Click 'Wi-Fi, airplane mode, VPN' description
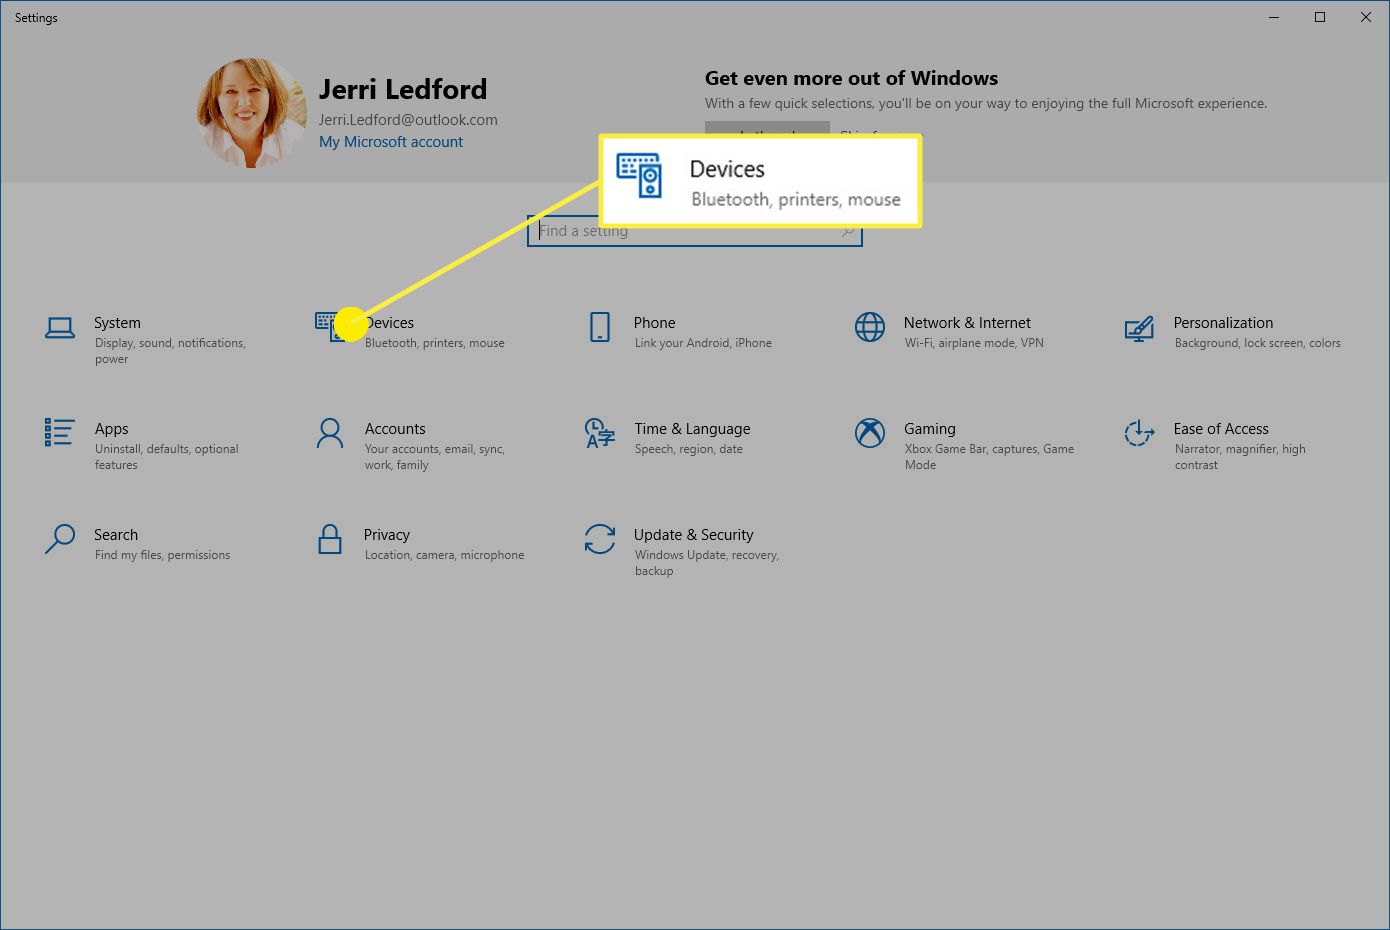1390x930 pixels. 974,343
